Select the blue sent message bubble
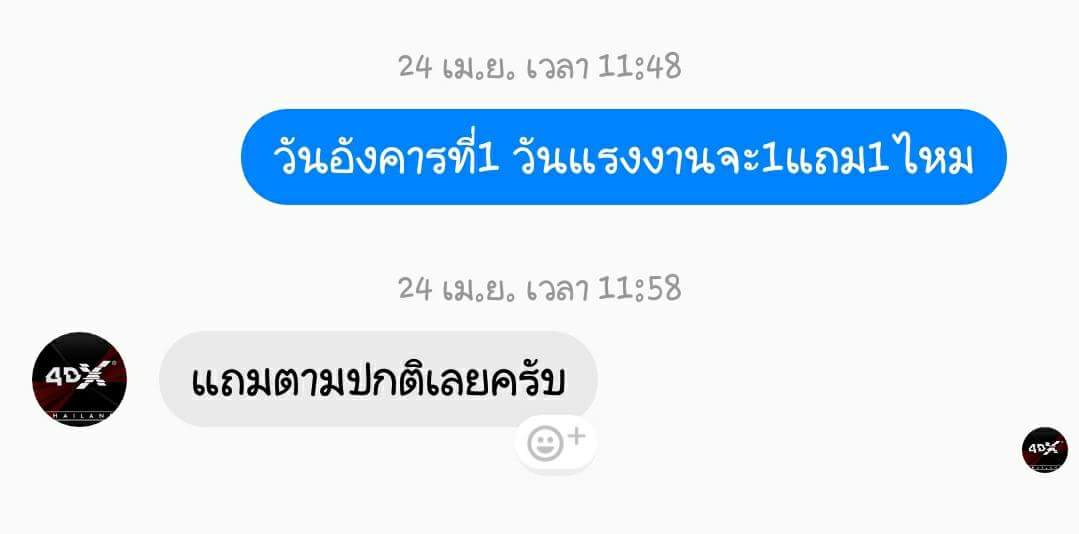This screenshot has width=1079, height=534. pos(623,157)
